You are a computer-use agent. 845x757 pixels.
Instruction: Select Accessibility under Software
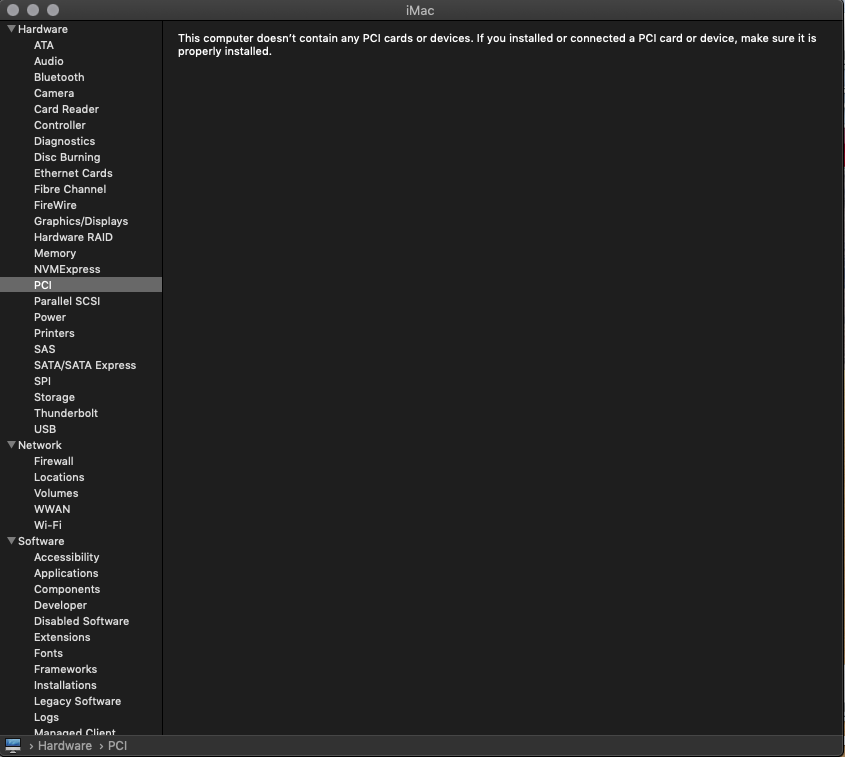pos(66,557)
